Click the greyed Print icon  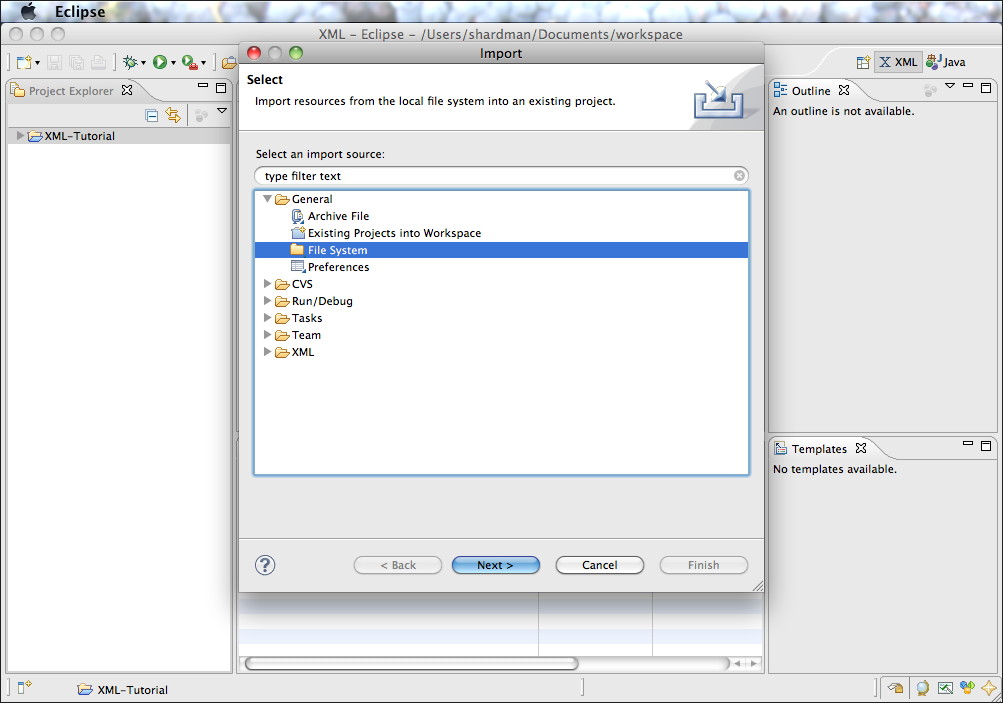[x=99, y=62]
